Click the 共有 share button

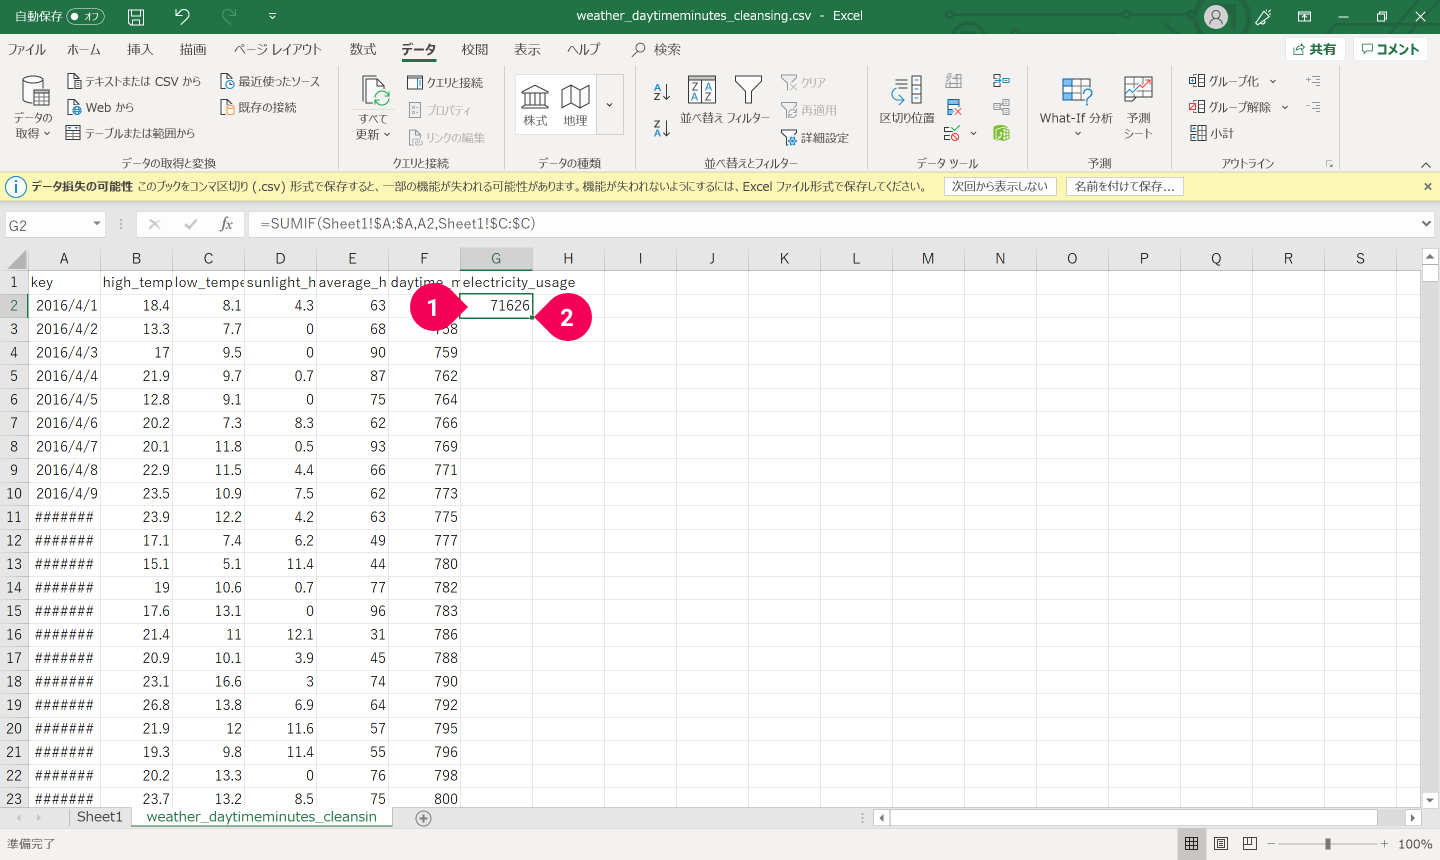click(1314, 49)
